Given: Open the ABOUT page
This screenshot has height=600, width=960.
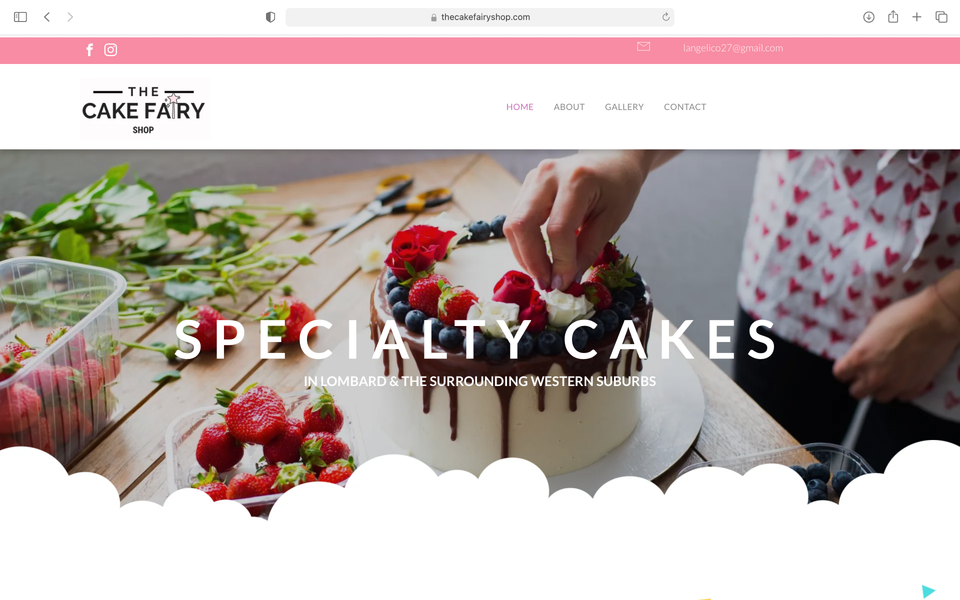Looking at the screenshot, I should (x=569, y=107).
